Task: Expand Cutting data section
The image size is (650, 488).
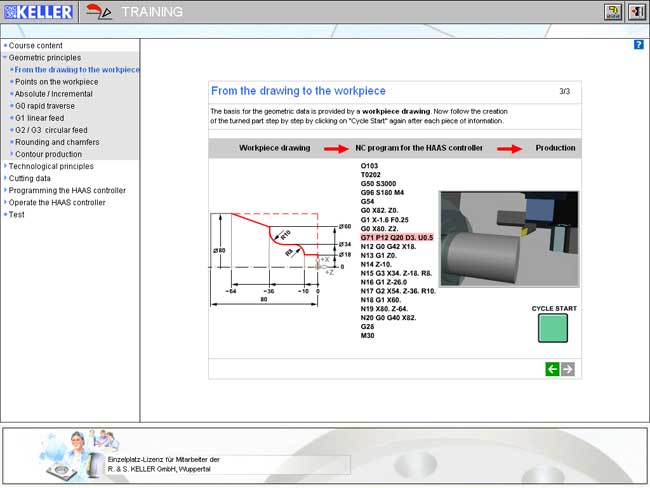Action: click(29, 178)
